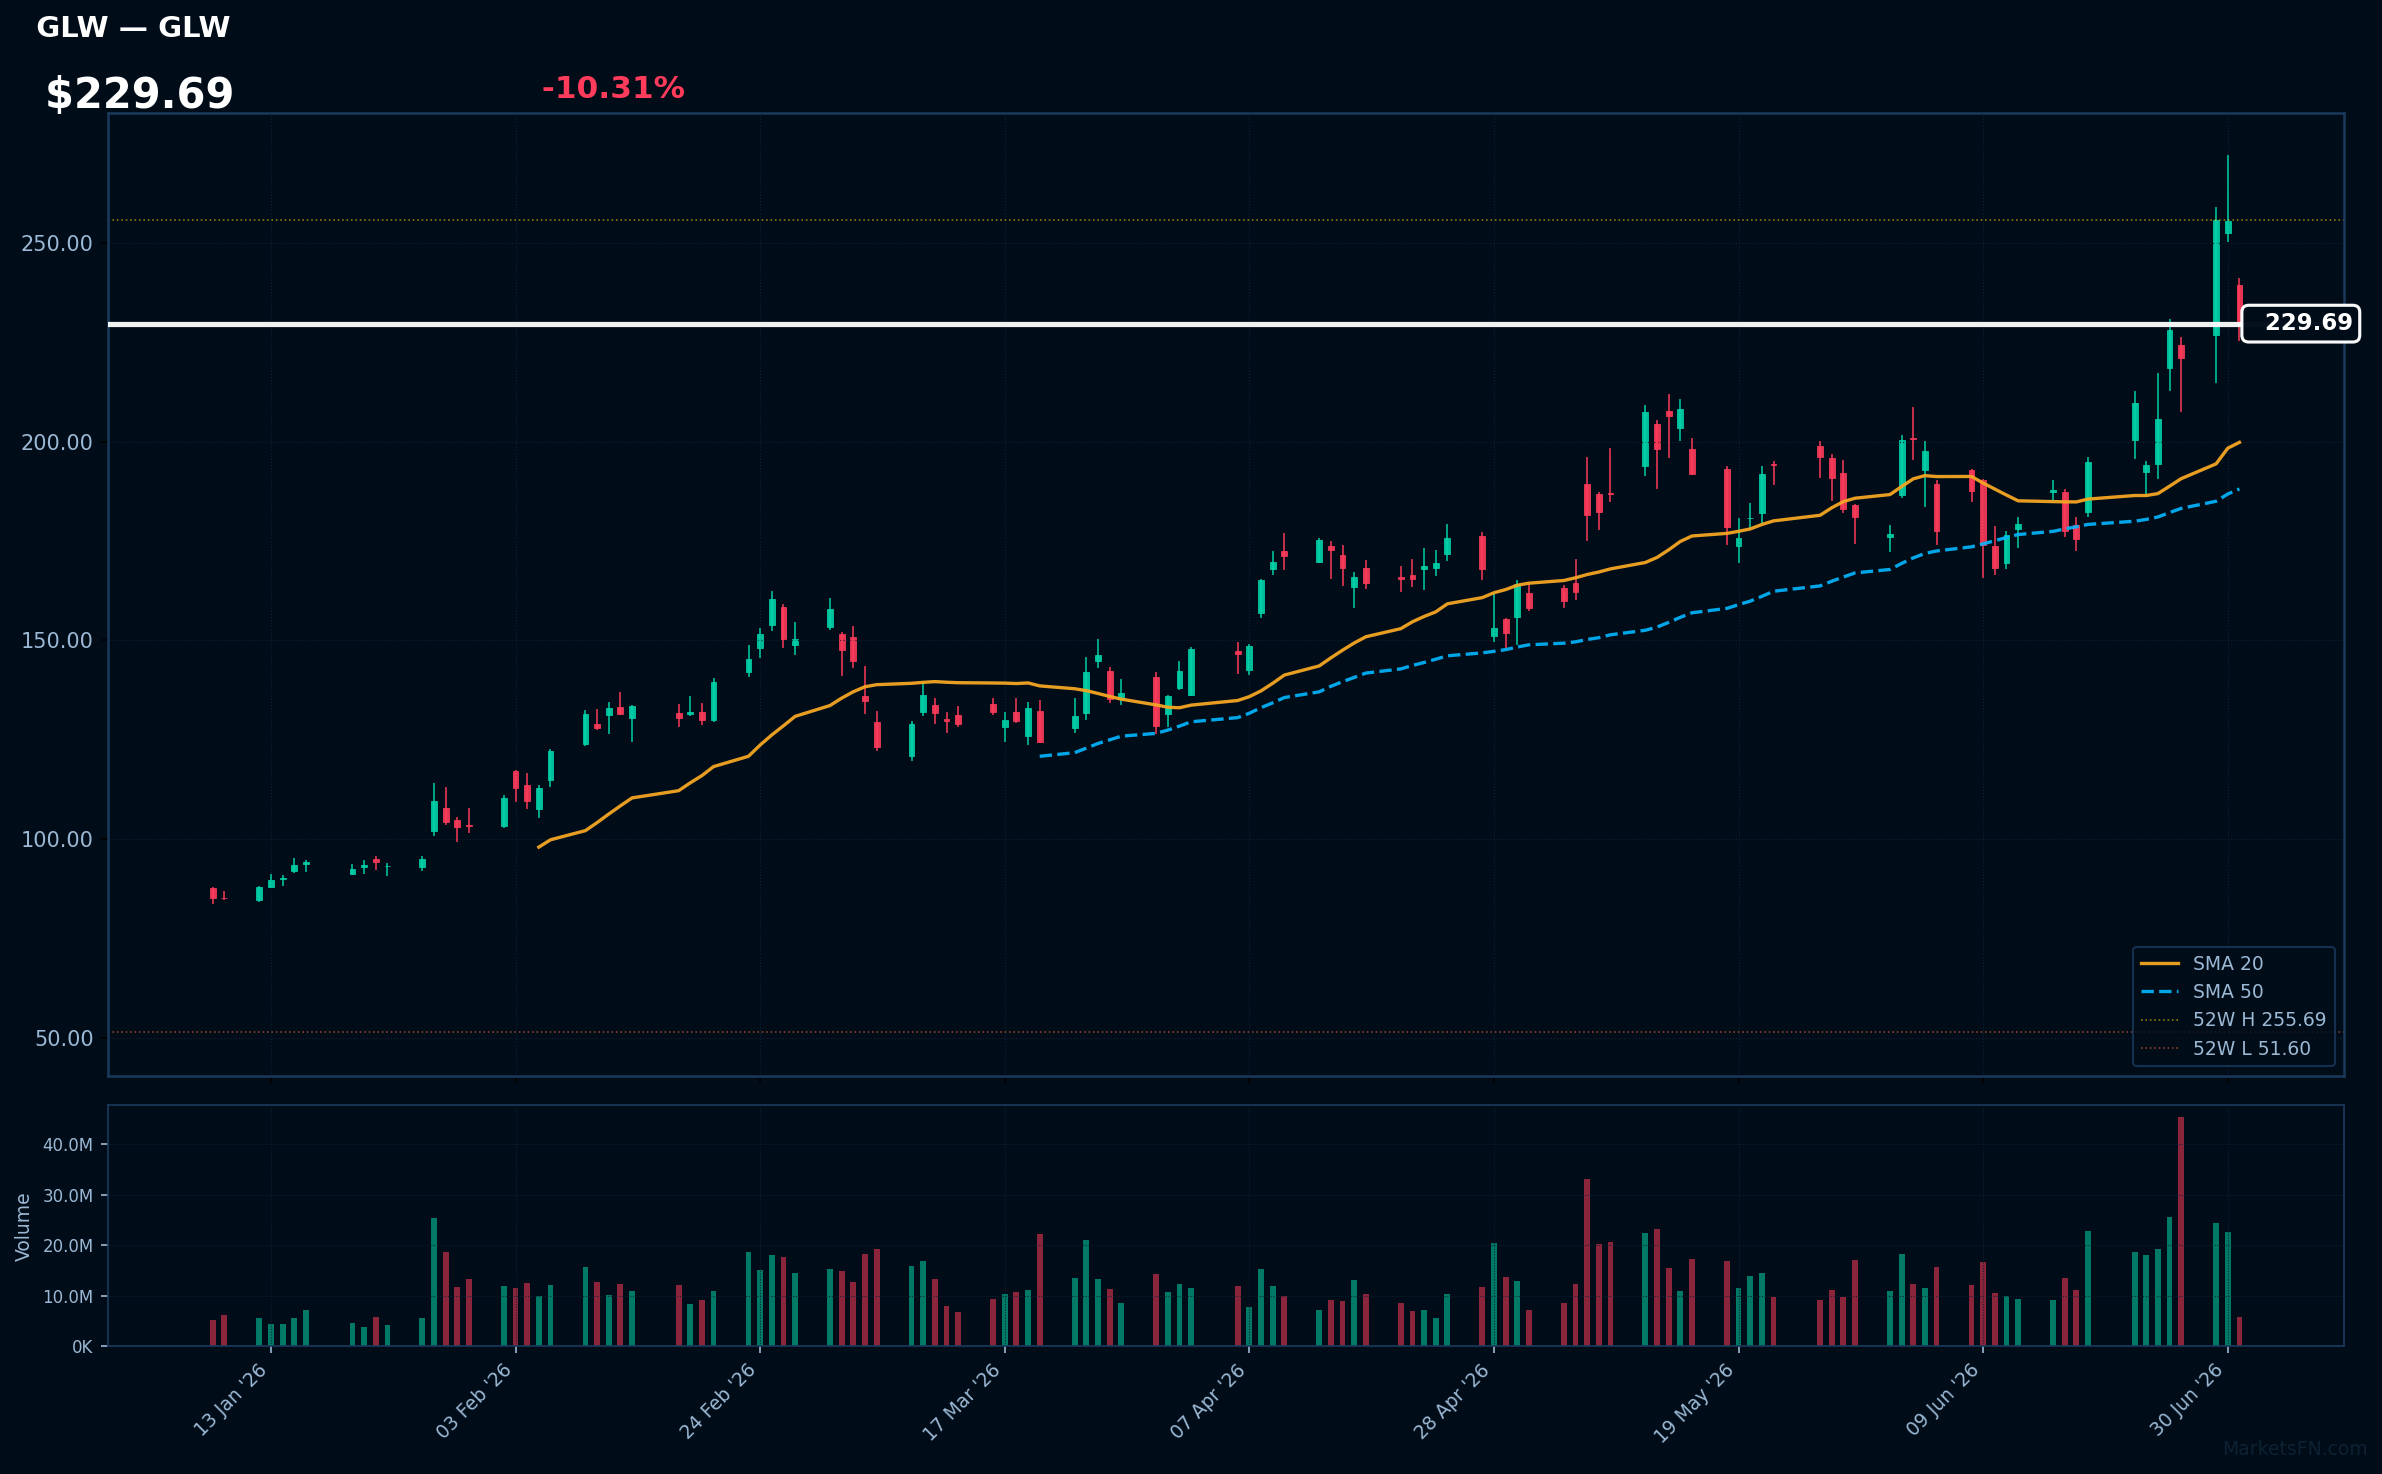
Task: Click the 0K volume axis label
Action: pyautogui.click(x=82, y=1347)
